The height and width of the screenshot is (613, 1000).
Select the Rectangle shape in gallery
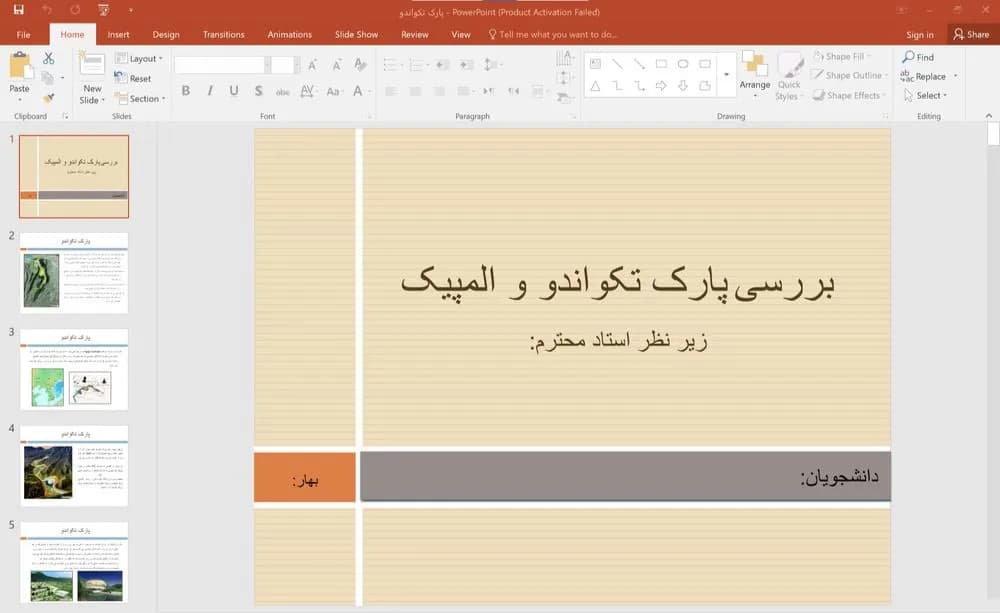pyautogui.click(x=661, y=64)
